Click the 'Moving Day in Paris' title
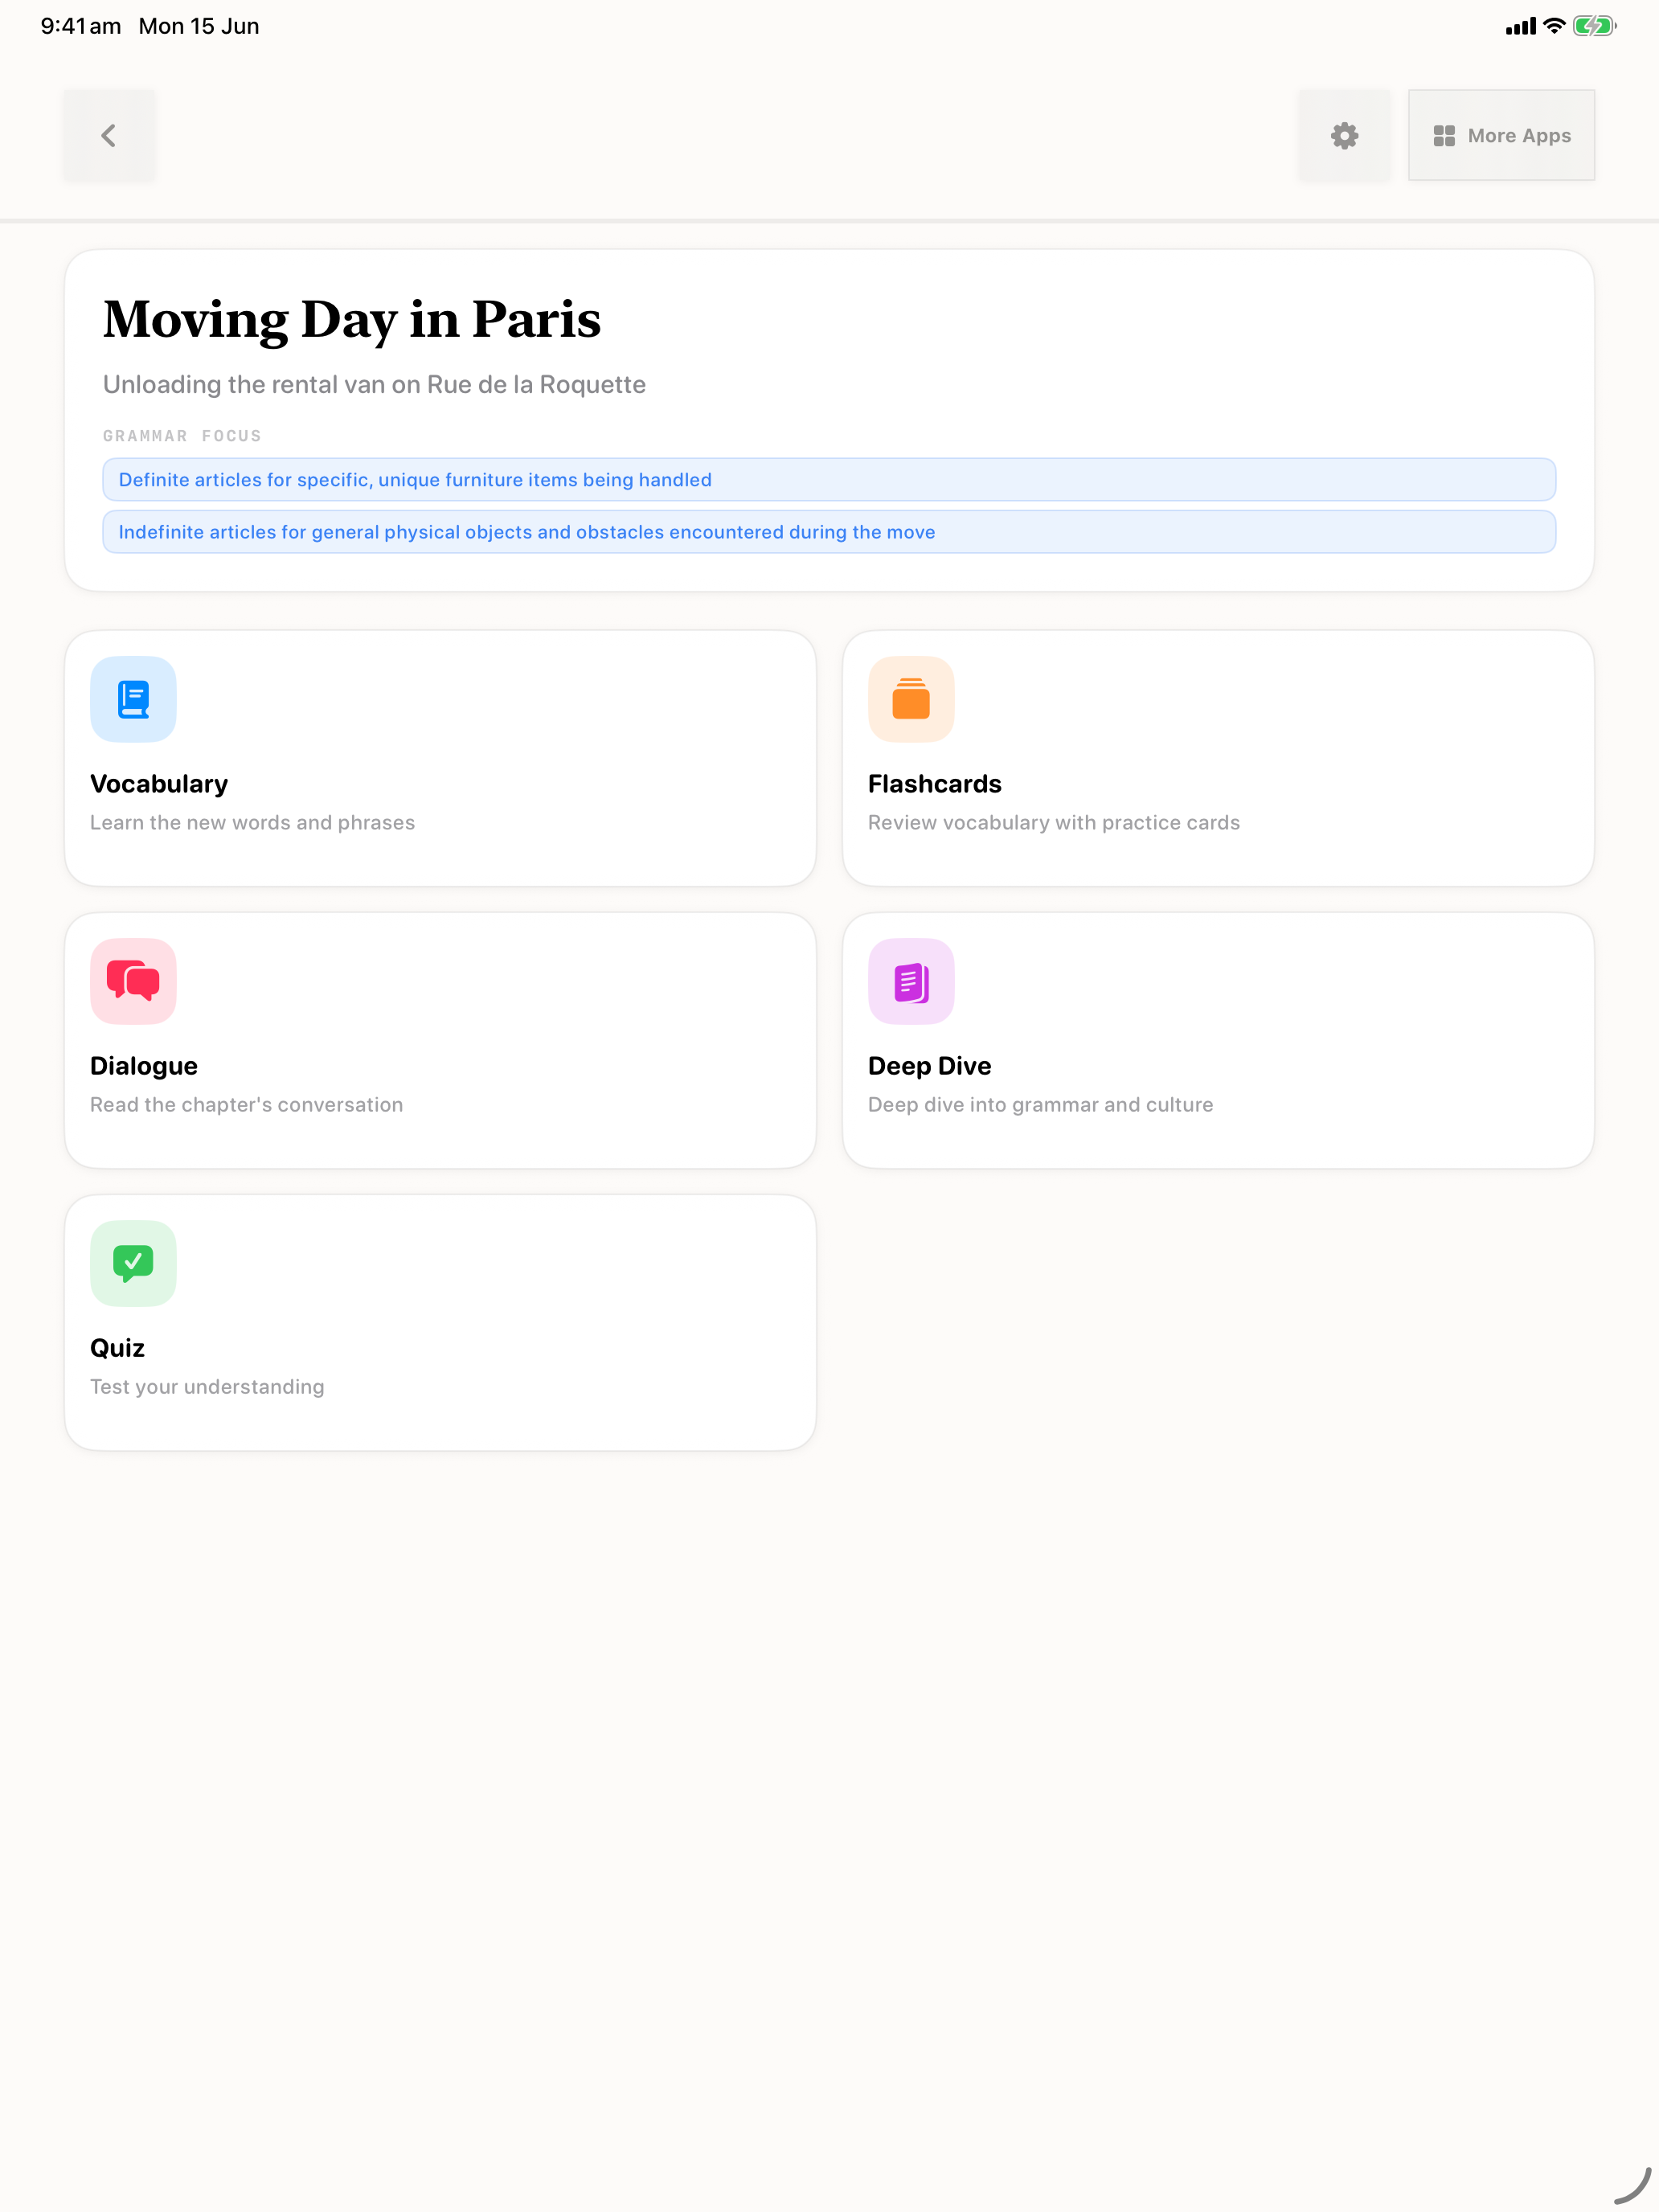 point(352,320)
